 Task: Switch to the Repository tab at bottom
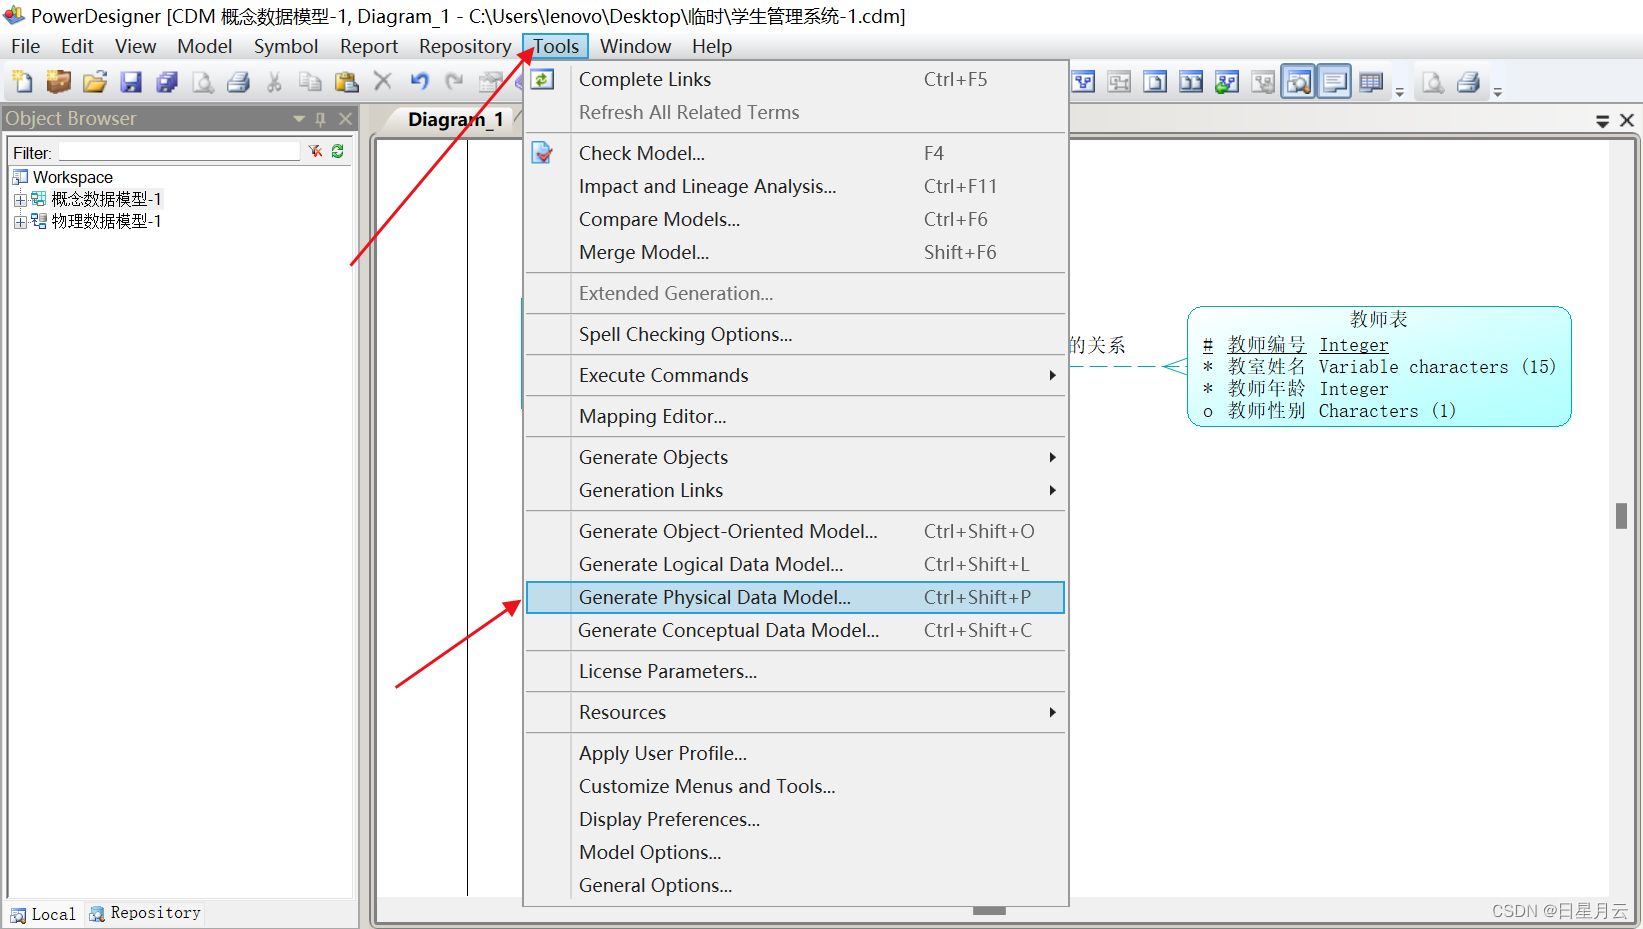click(146, 913)
